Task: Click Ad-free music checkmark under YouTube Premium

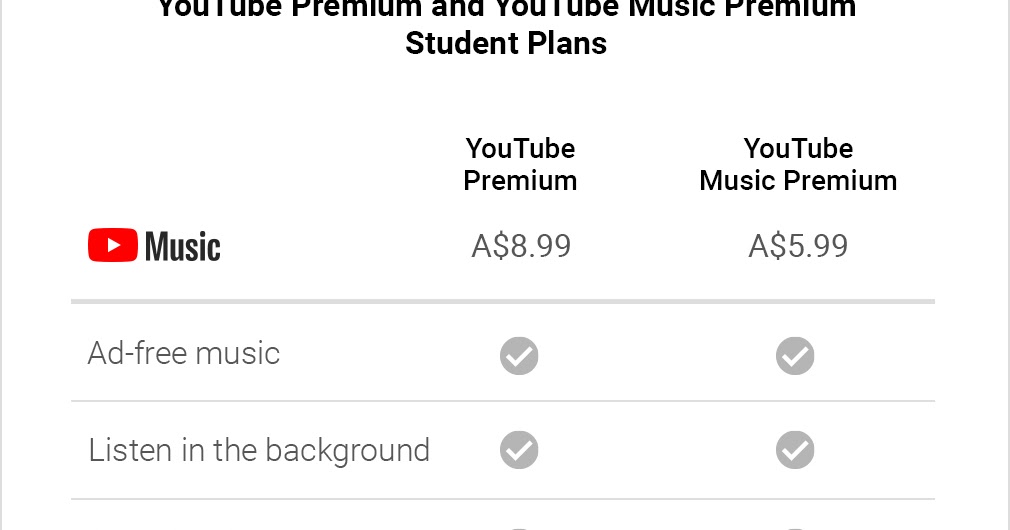Action: tap(519, 355)
